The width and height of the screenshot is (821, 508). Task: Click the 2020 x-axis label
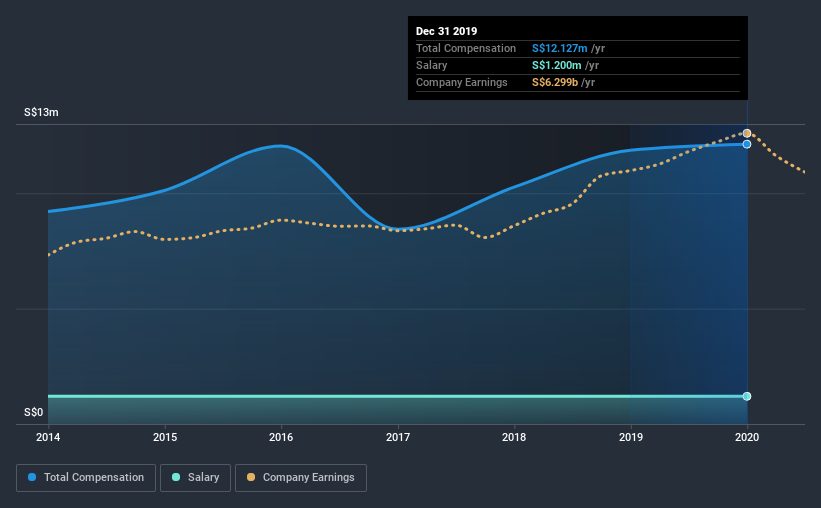click(x=747, y=437)
